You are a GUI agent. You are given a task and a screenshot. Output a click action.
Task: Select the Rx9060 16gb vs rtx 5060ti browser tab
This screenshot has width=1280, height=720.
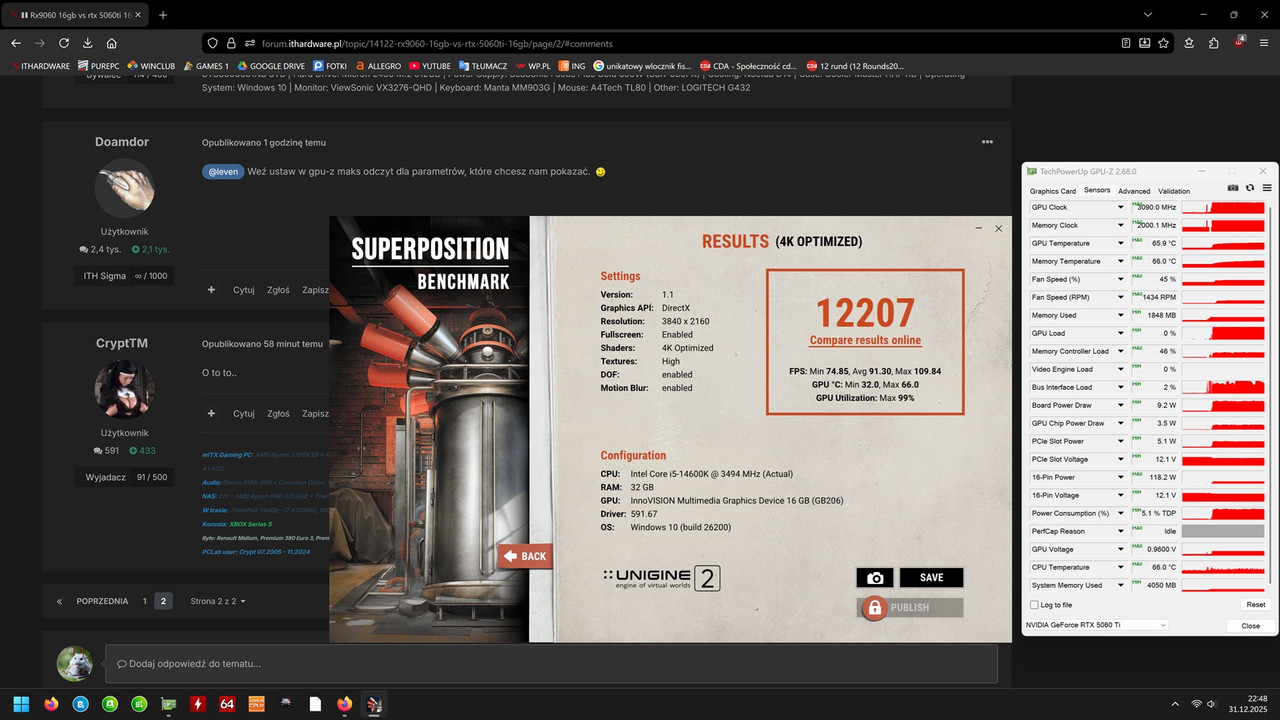[74, 15]
